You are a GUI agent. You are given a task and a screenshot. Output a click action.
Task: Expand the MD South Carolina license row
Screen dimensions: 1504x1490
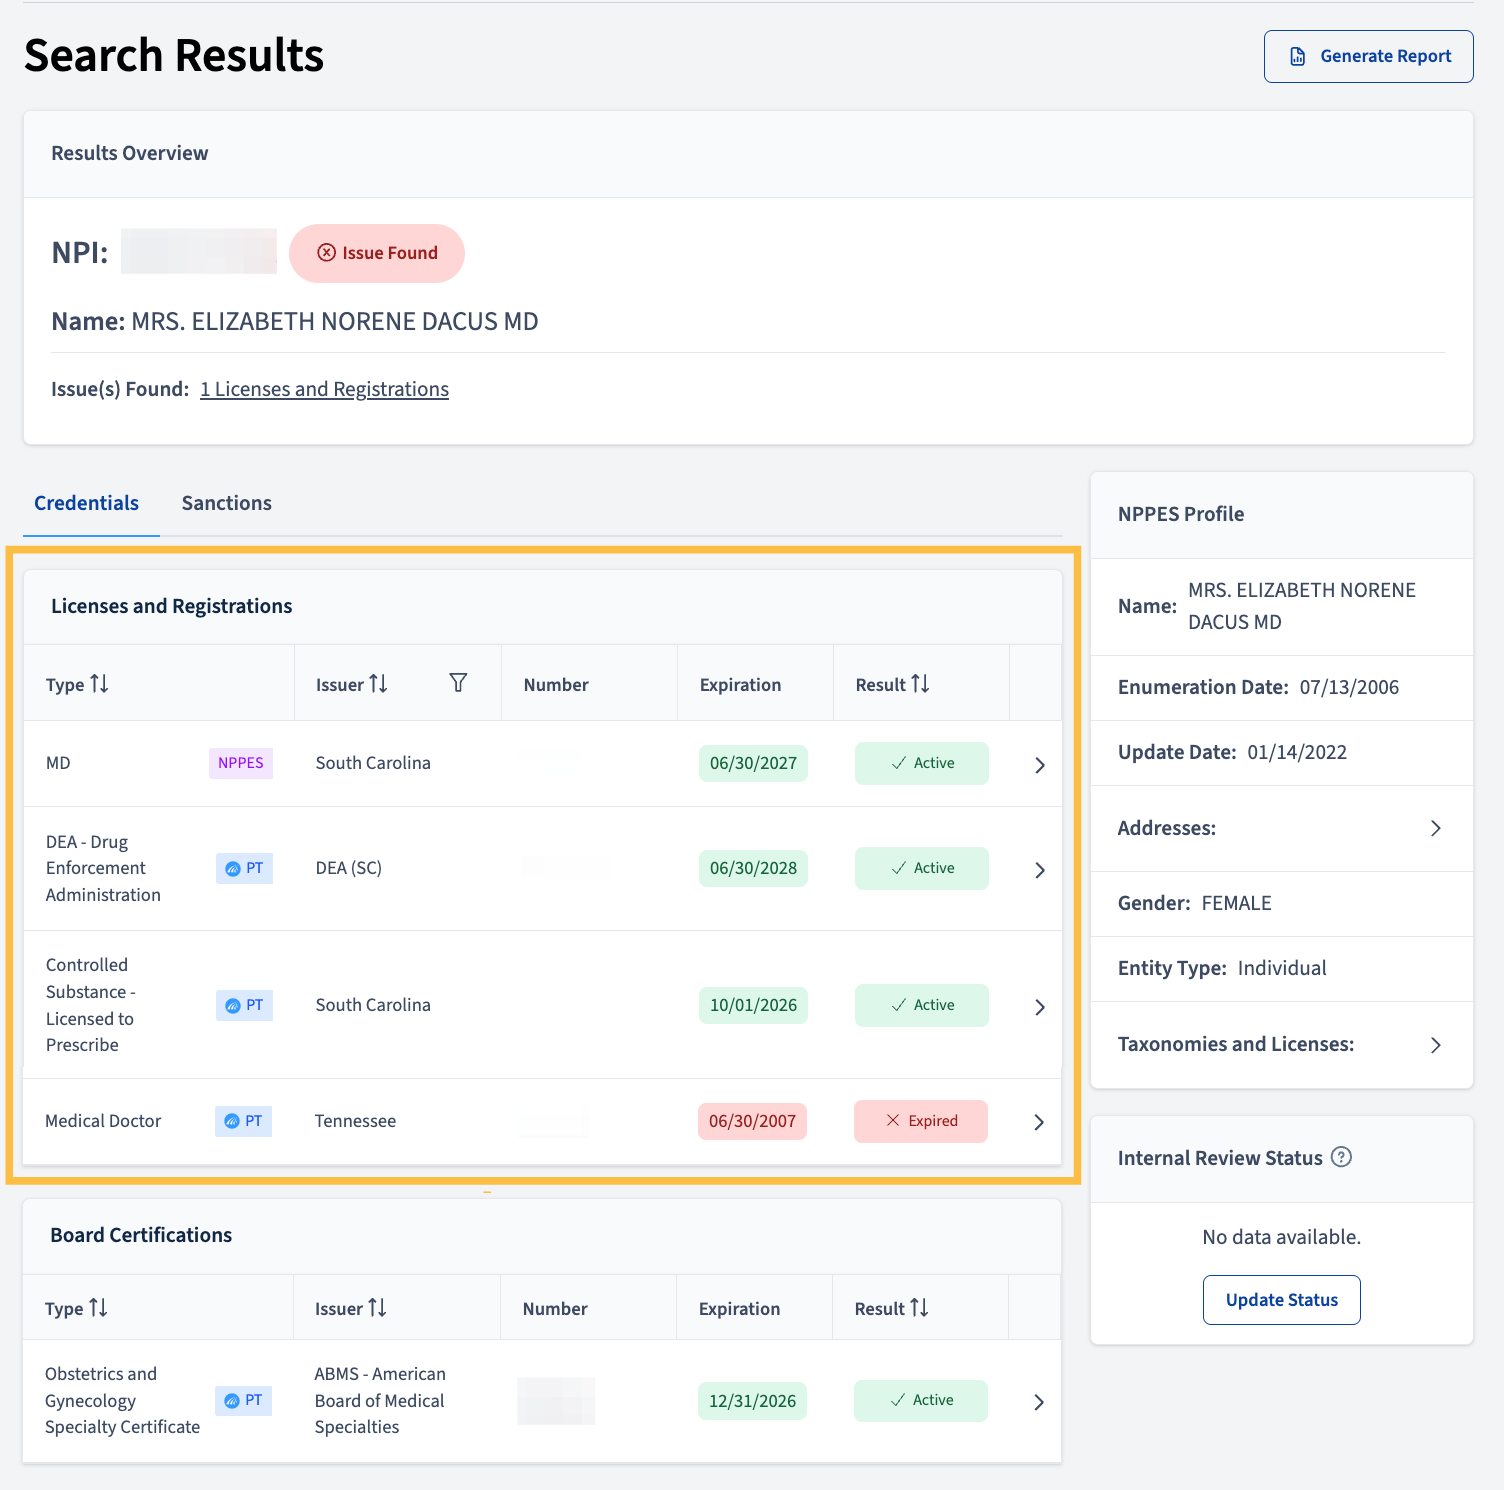click(x=1039, y=765)
